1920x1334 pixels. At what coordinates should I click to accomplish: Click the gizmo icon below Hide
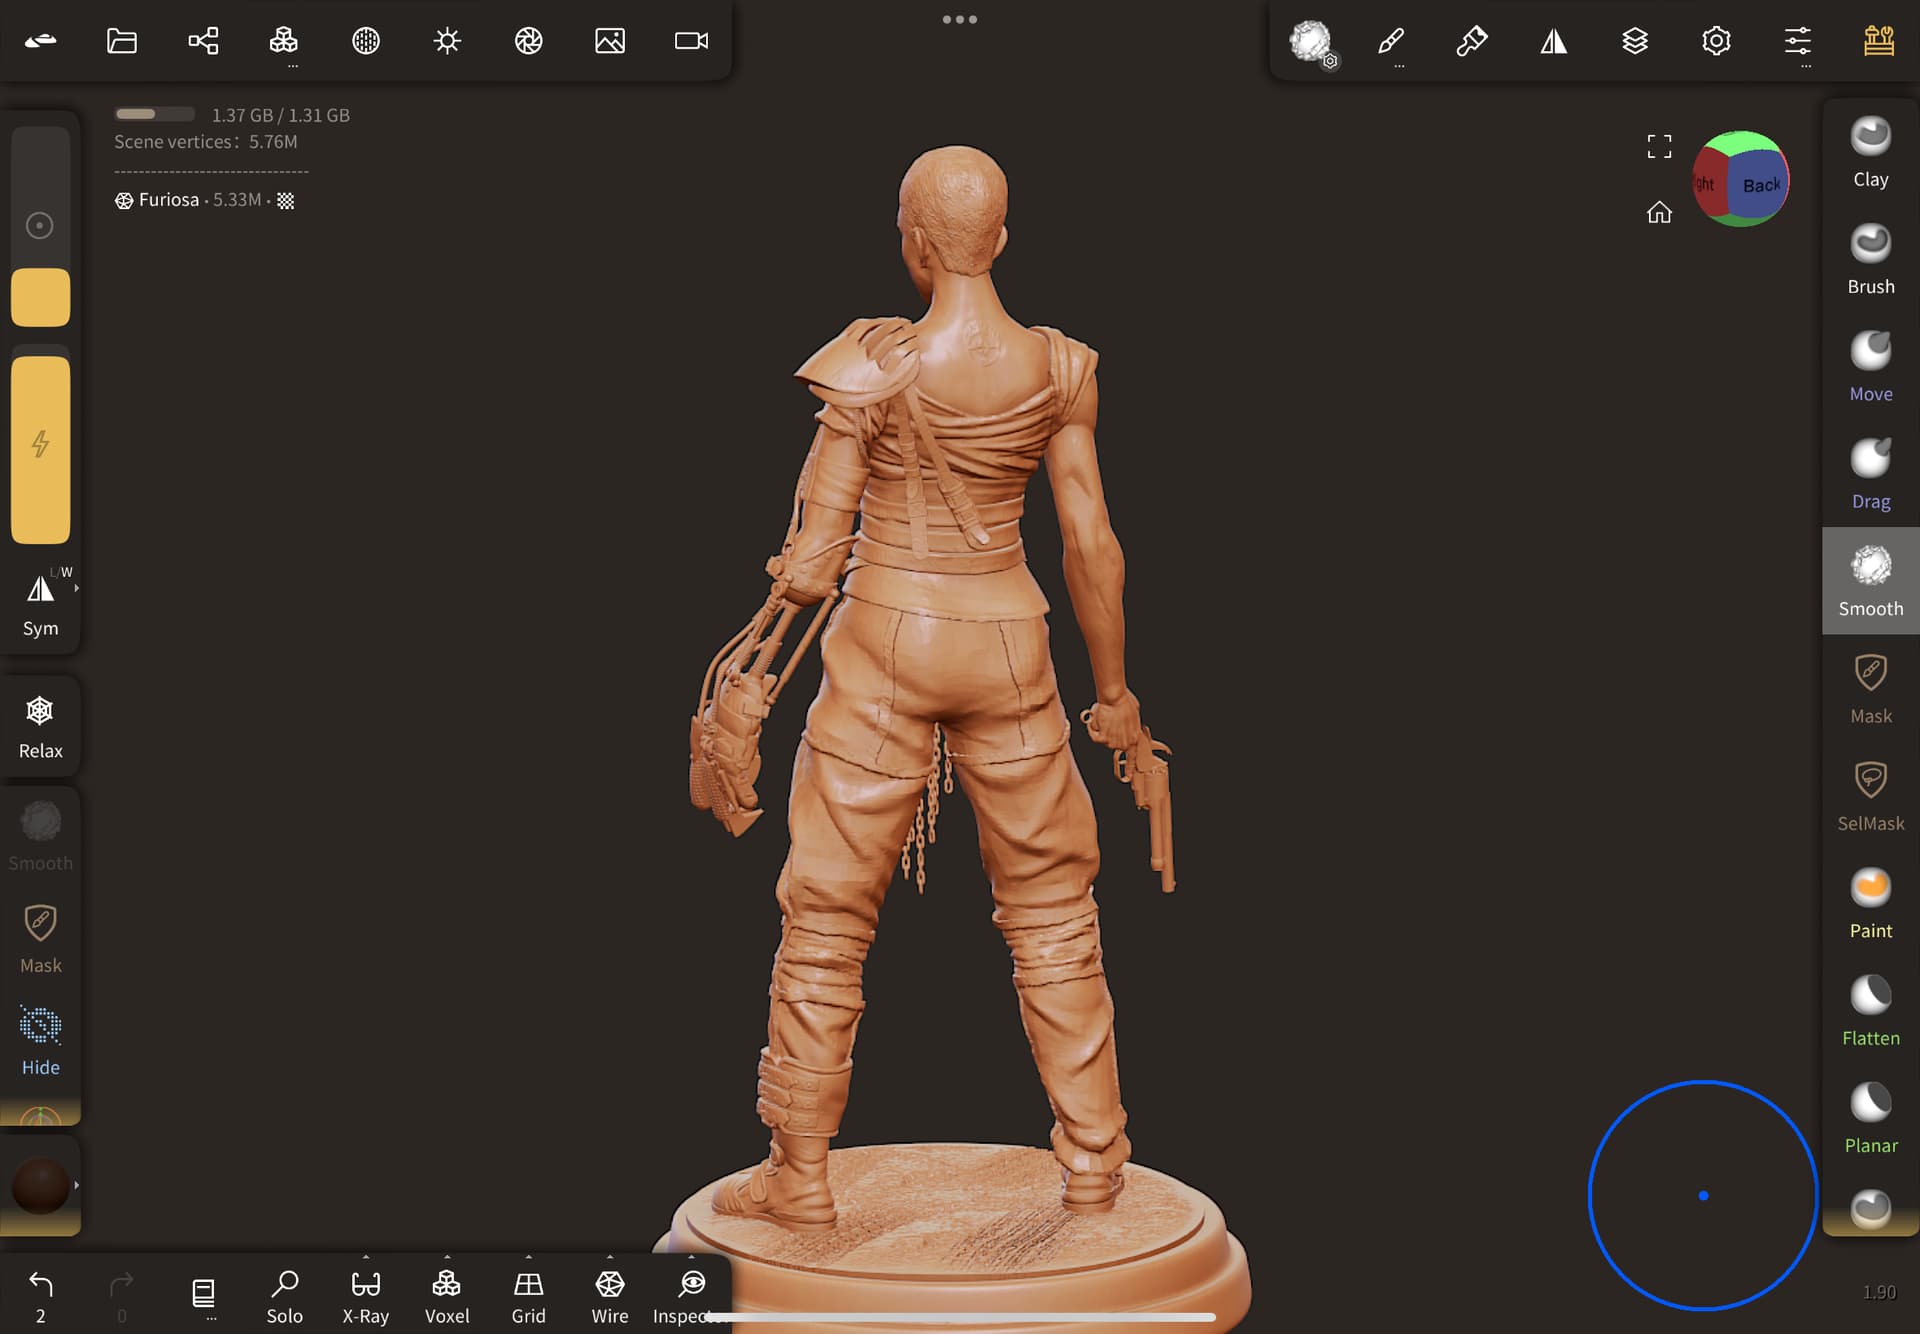point(40,1116)
